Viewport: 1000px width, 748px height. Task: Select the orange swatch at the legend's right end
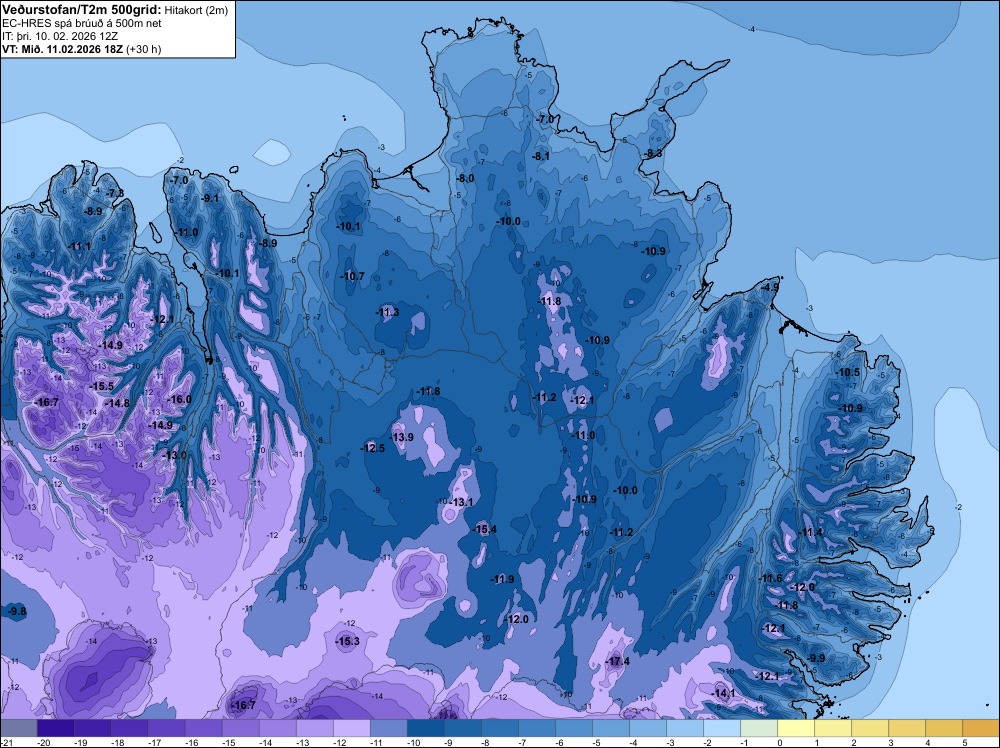pos(980,728)
